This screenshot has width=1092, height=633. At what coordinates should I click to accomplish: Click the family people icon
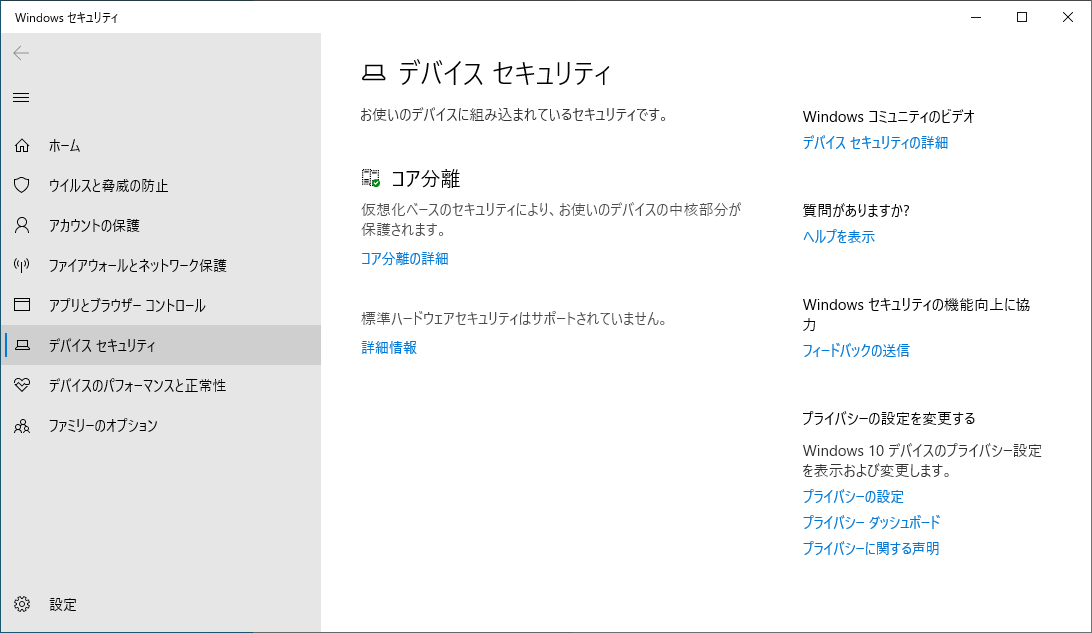(22, 425)
